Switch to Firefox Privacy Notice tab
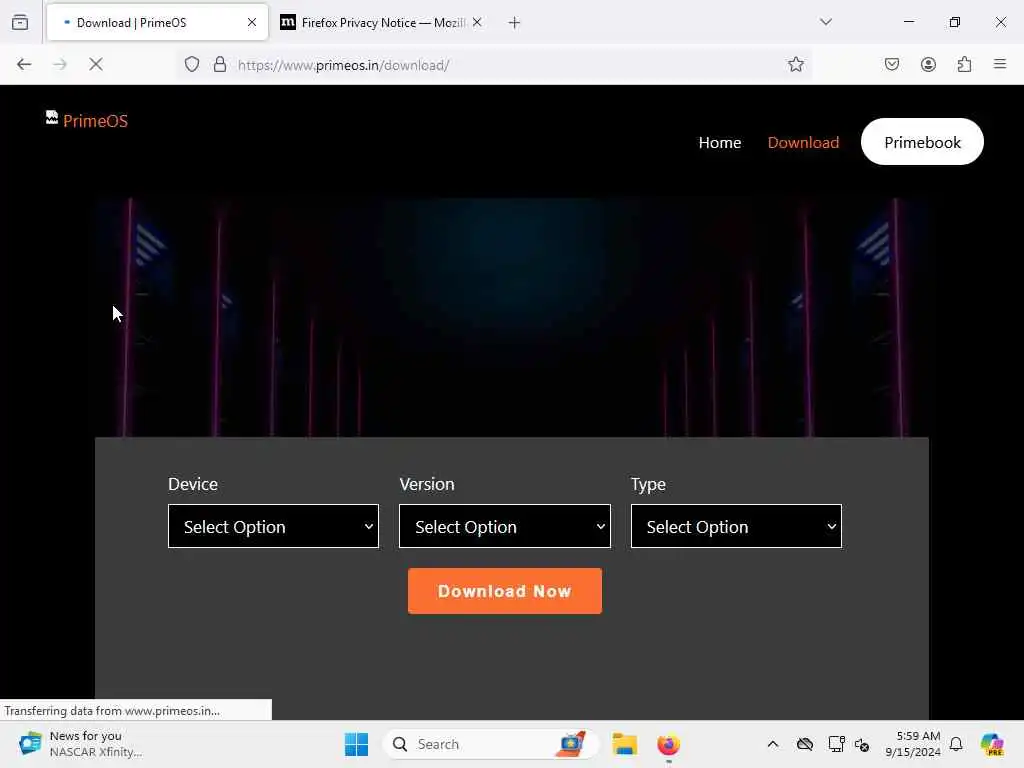 (x=381, y=22)
